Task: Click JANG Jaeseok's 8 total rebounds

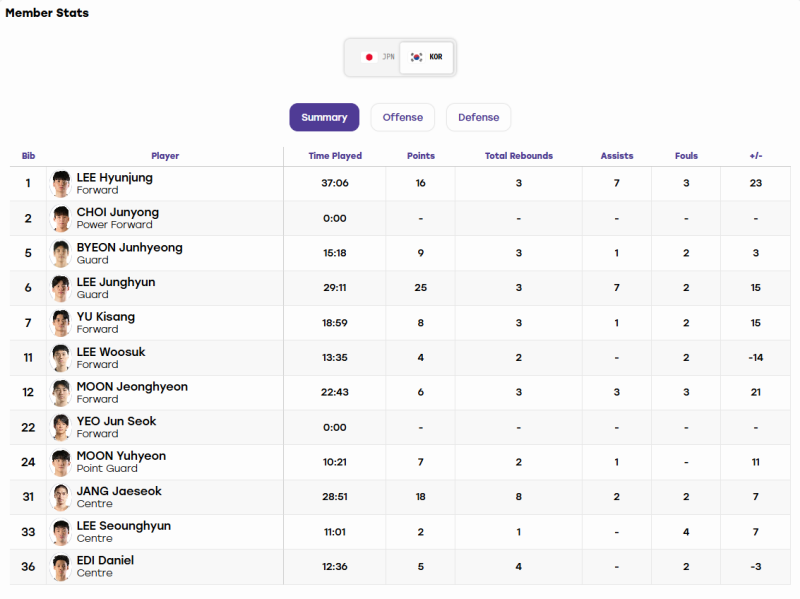Action: coord(518,497)
